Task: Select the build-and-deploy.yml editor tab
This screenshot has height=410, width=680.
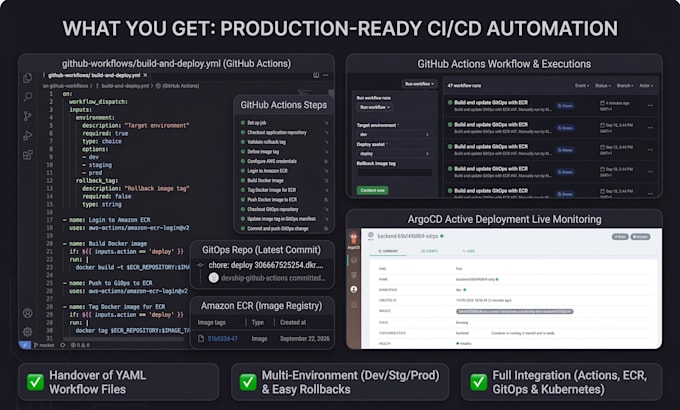Action: (x=94, y=75)
